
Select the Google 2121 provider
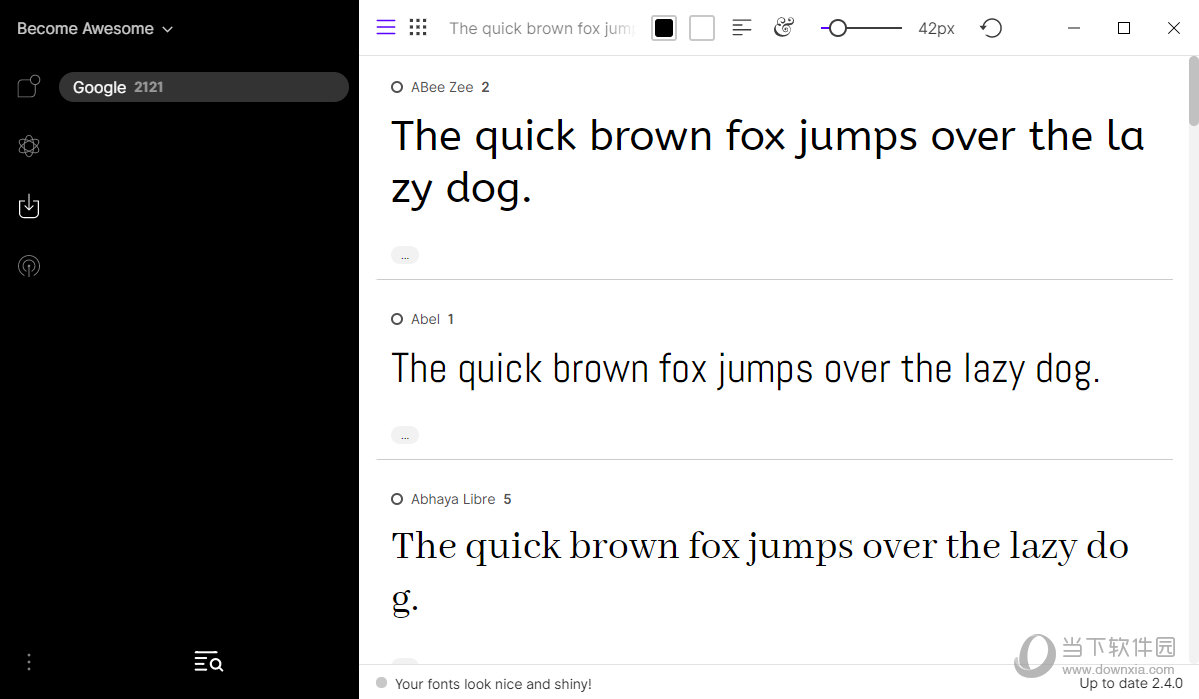click(203, 87)
